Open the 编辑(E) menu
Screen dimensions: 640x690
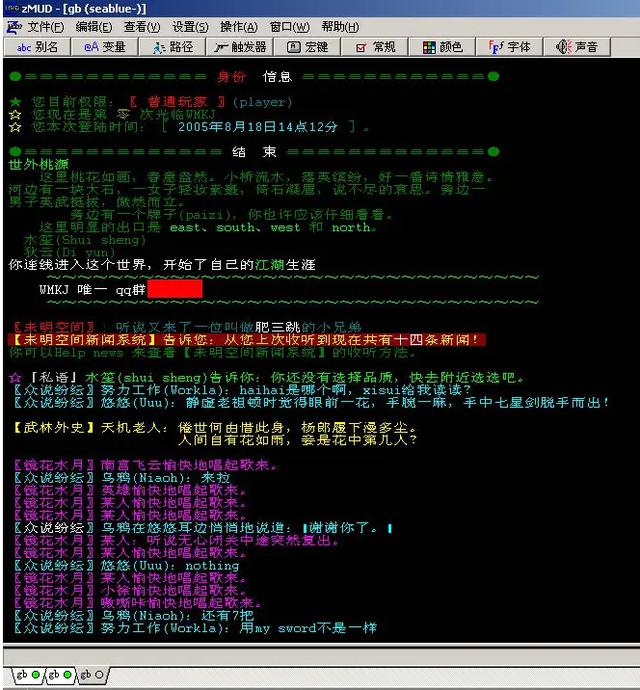[94, 27]
